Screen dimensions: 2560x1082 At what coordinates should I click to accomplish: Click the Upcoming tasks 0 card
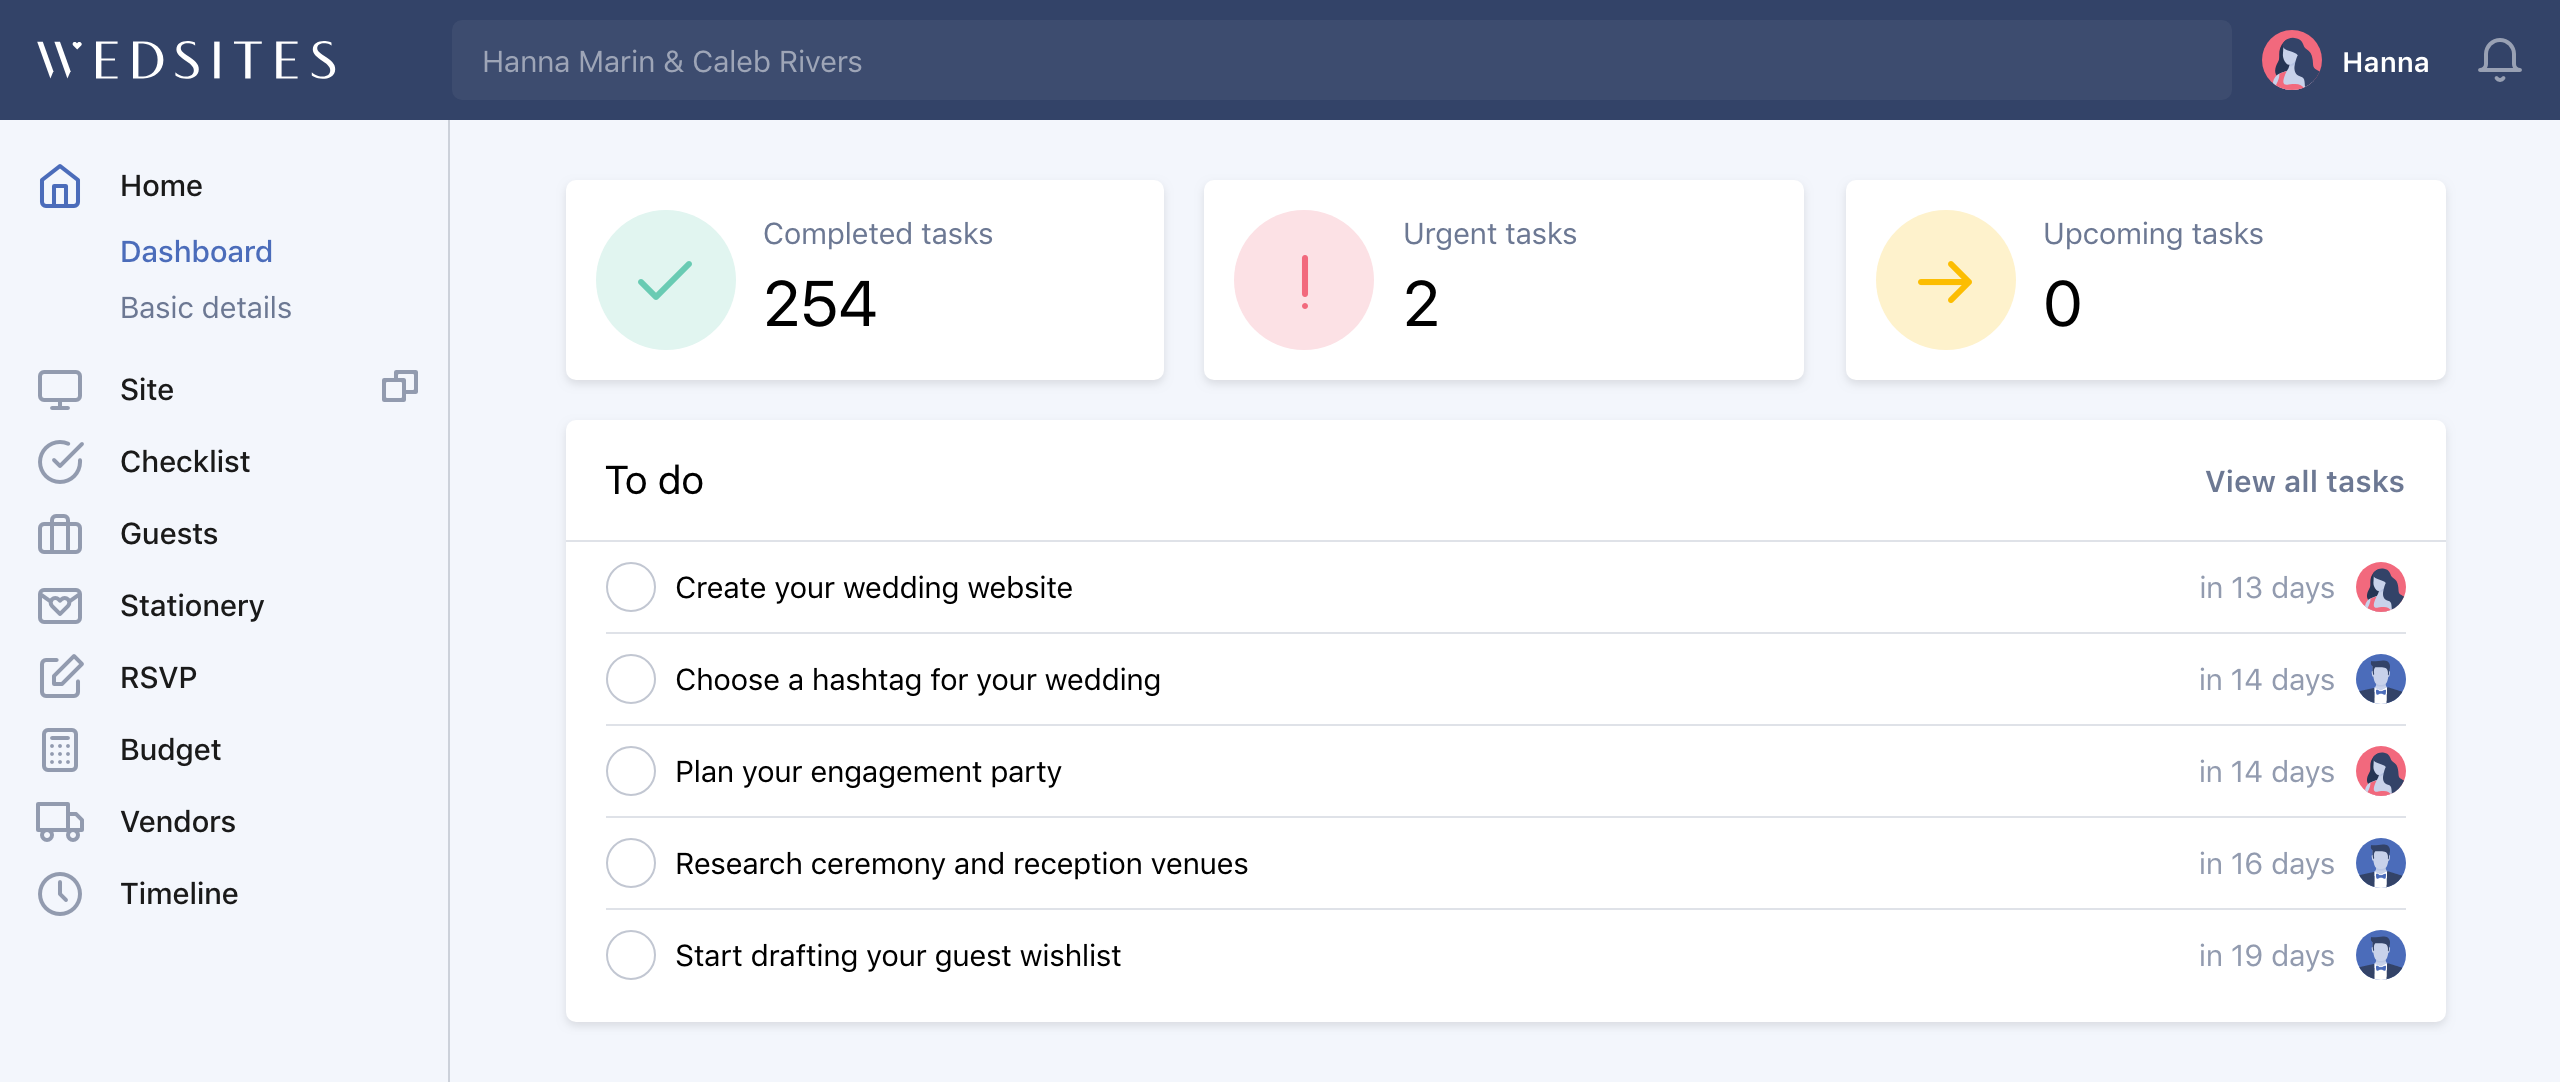click(x=2146, y=280)
